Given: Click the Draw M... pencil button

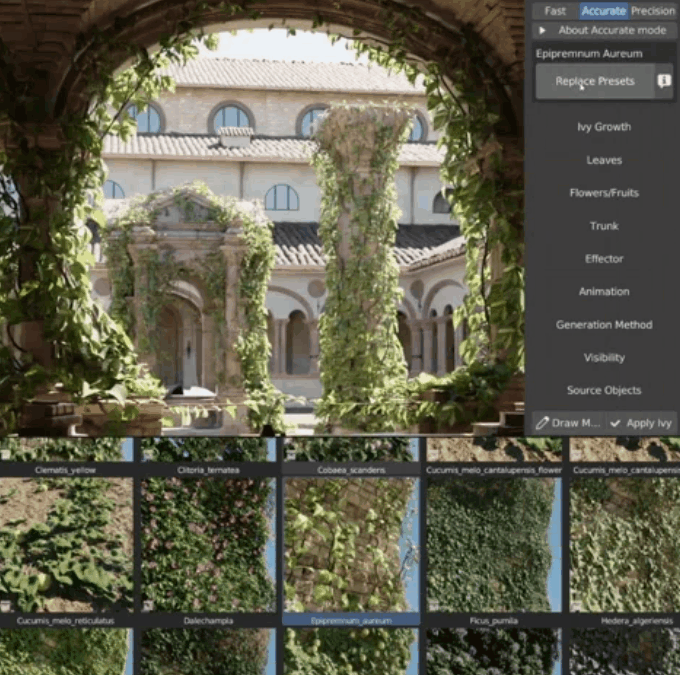Looking at the screenshot, I should (x=569, y=423).
